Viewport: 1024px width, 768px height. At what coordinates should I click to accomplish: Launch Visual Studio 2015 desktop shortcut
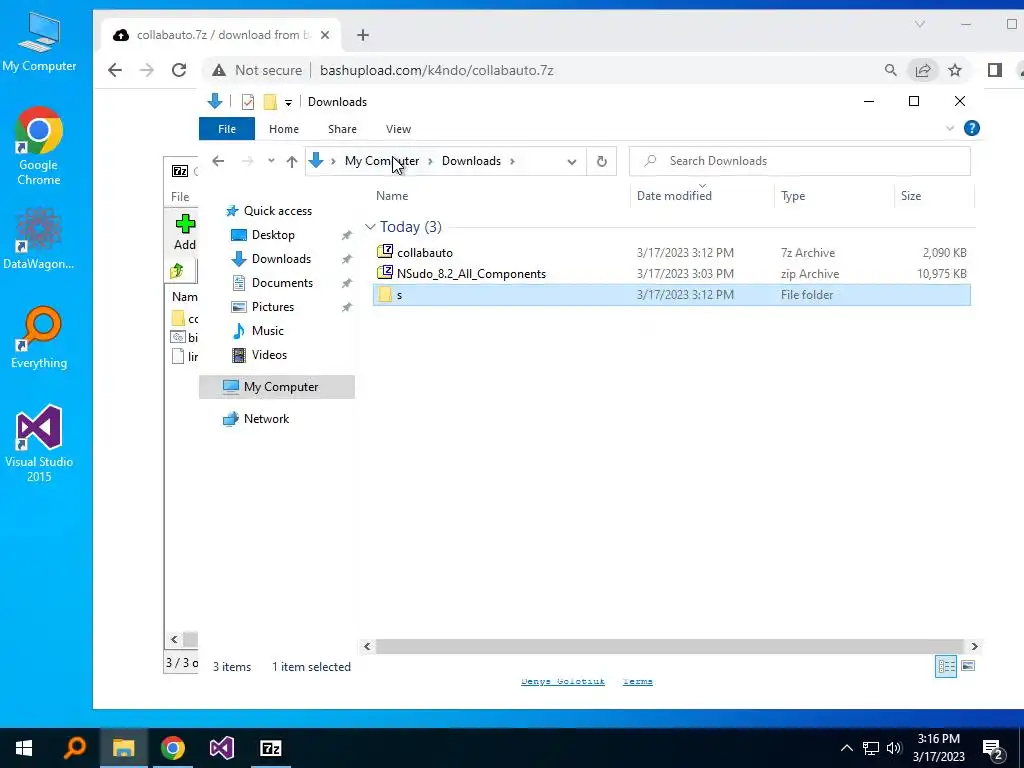(39, 443)
